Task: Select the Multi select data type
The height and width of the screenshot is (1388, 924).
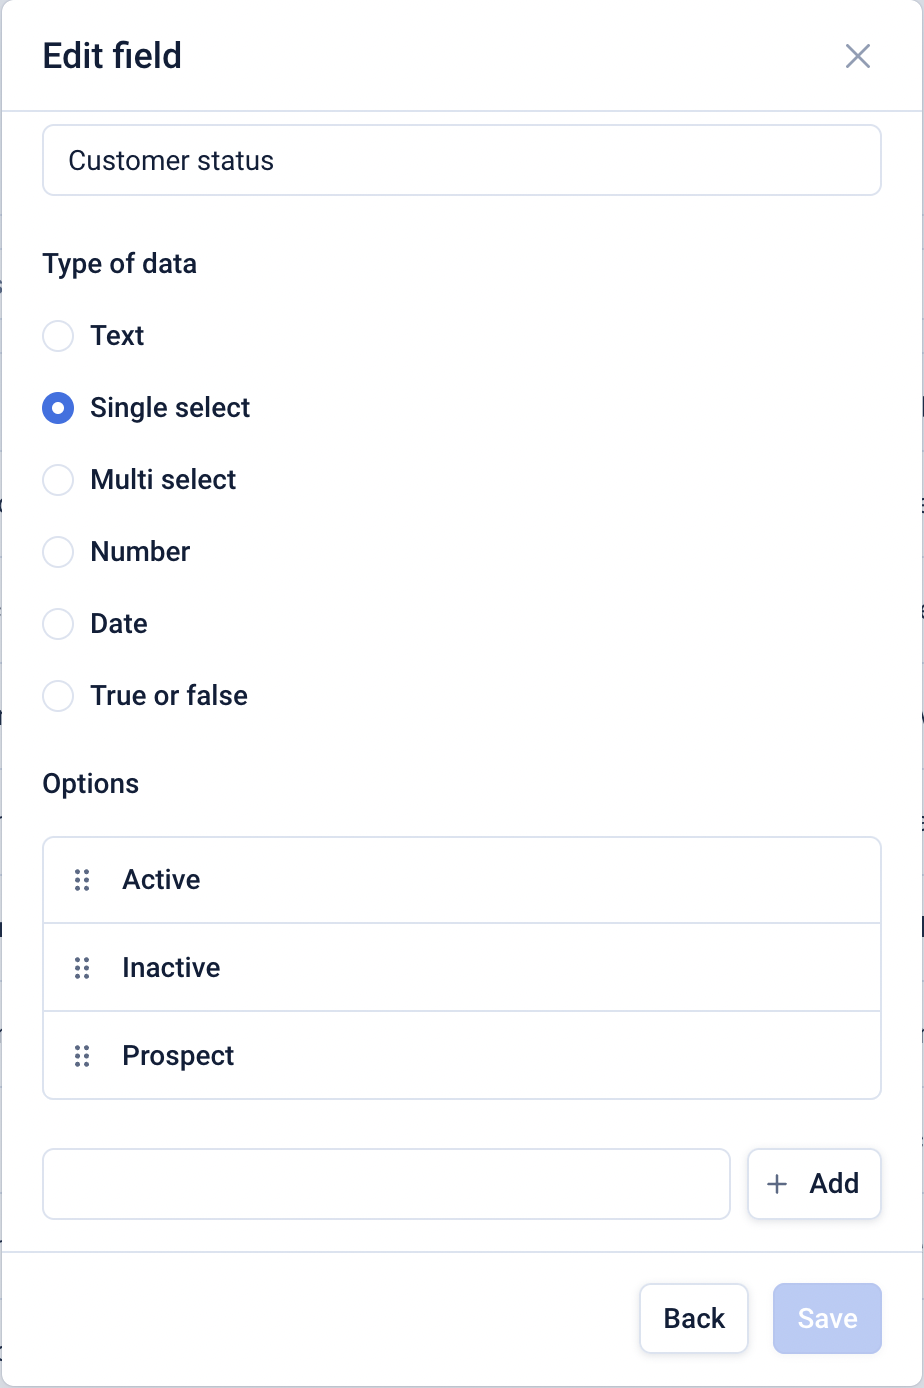Action: (58, 480)
